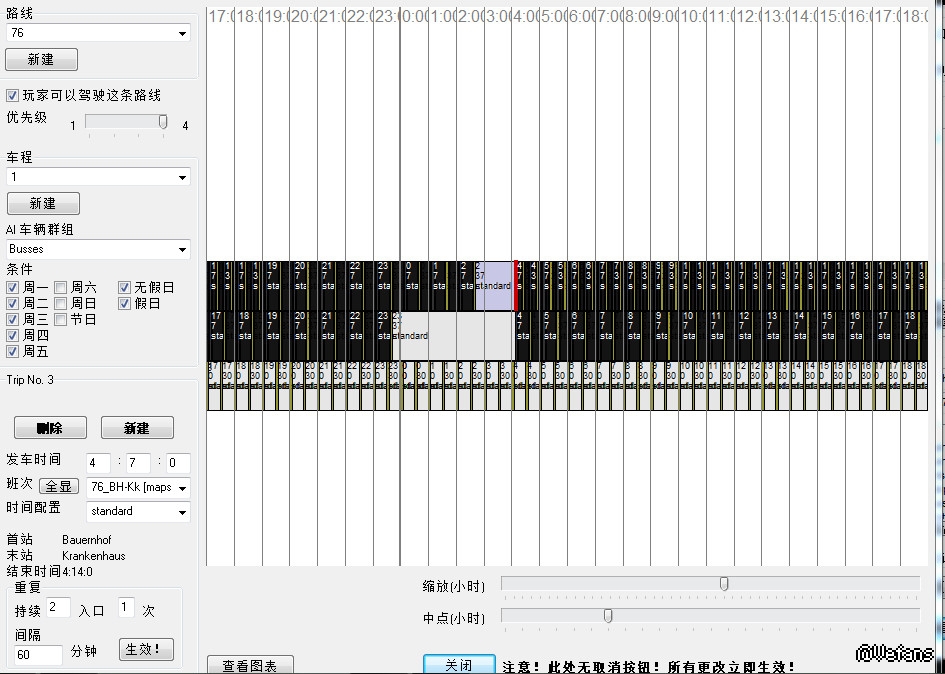Image resolution: width=945 pixels, height=674 pixels.
Task: Click the 0:00 hour label in timeline header
Action: 415,16
